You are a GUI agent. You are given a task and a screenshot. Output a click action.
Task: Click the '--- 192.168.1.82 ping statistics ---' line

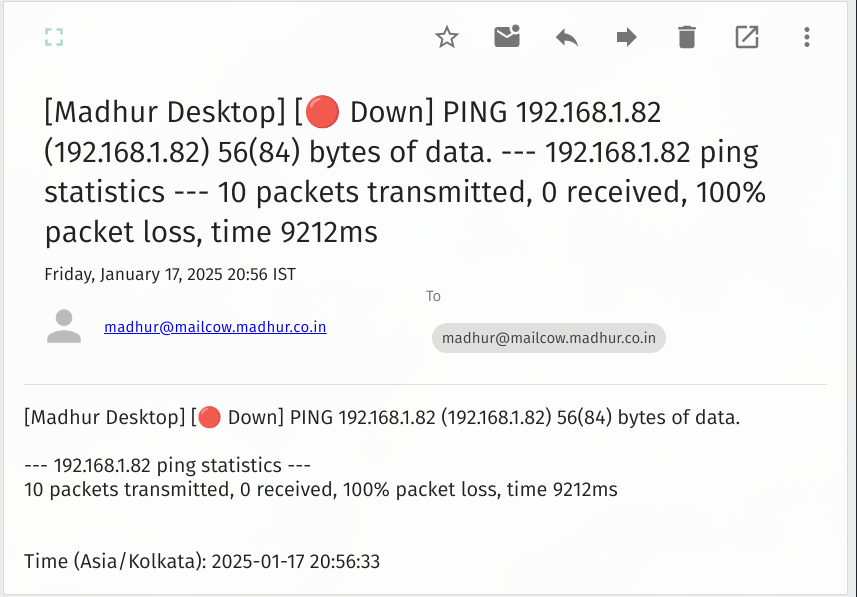pos(167,465)
